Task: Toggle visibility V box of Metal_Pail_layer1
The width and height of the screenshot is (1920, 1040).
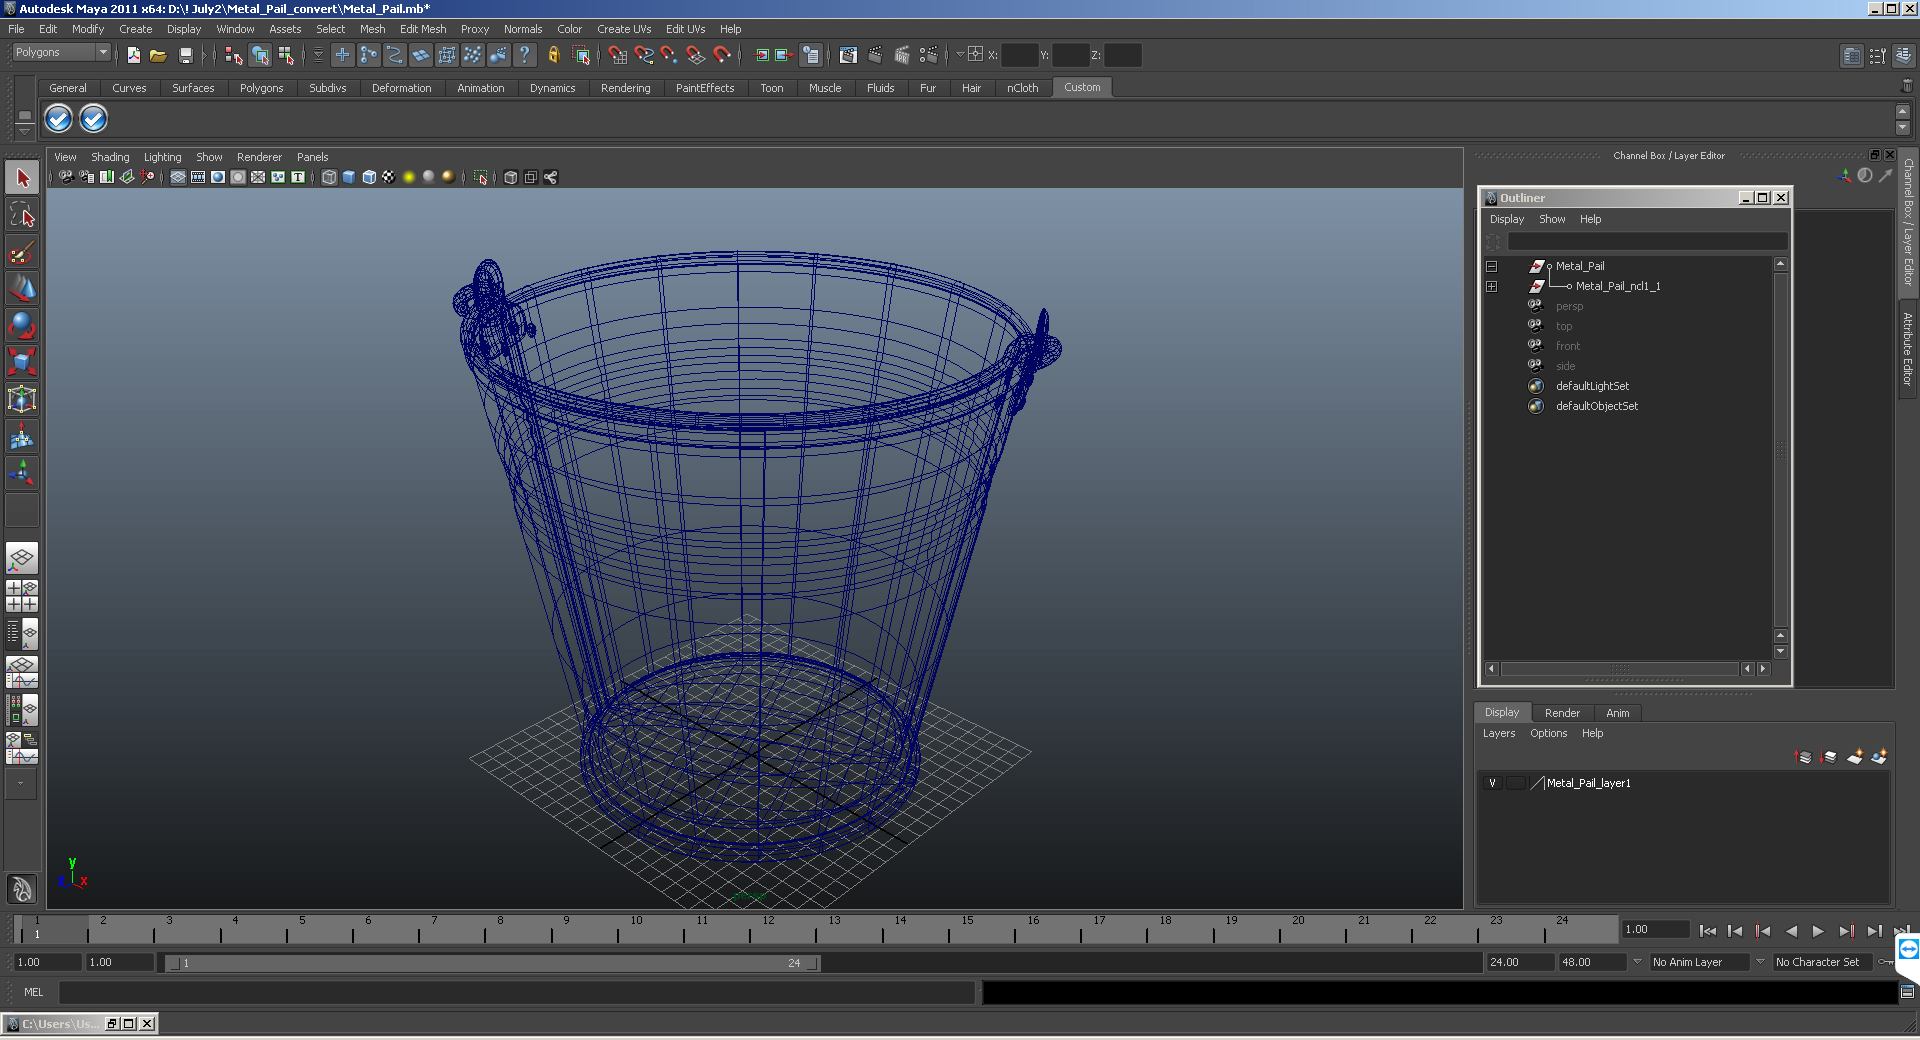Action: click(1492, 783)
